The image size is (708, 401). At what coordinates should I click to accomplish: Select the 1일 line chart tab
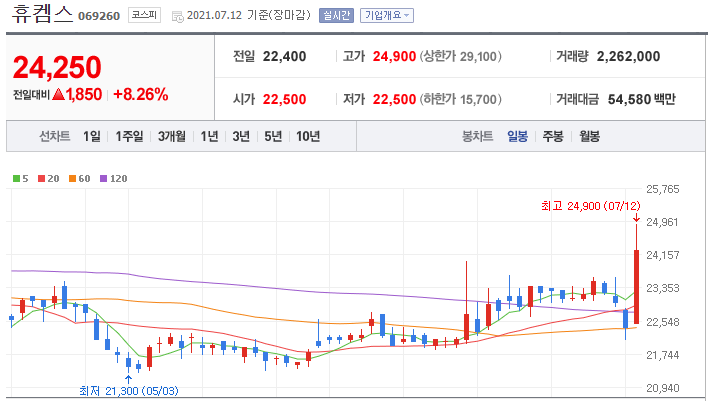[92, 136]
